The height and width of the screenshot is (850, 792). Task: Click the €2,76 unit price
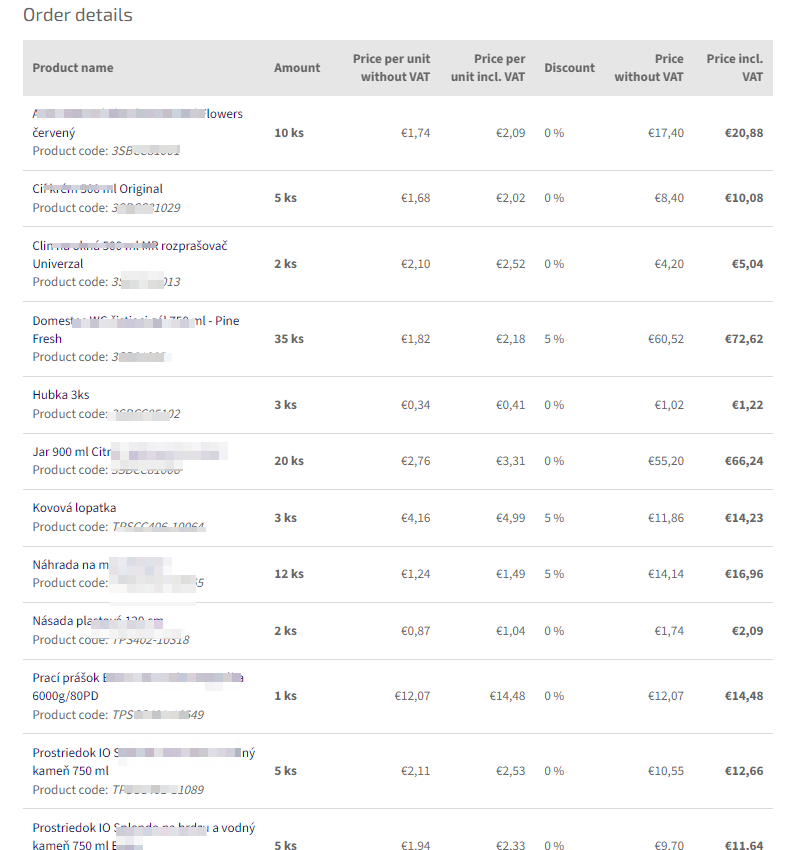415,461
